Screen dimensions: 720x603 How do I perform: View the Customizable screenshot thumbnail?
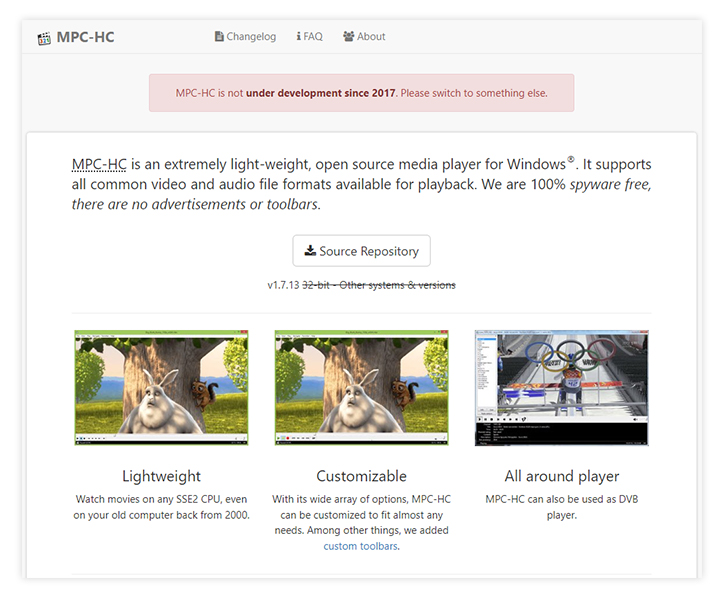[361, 388]
